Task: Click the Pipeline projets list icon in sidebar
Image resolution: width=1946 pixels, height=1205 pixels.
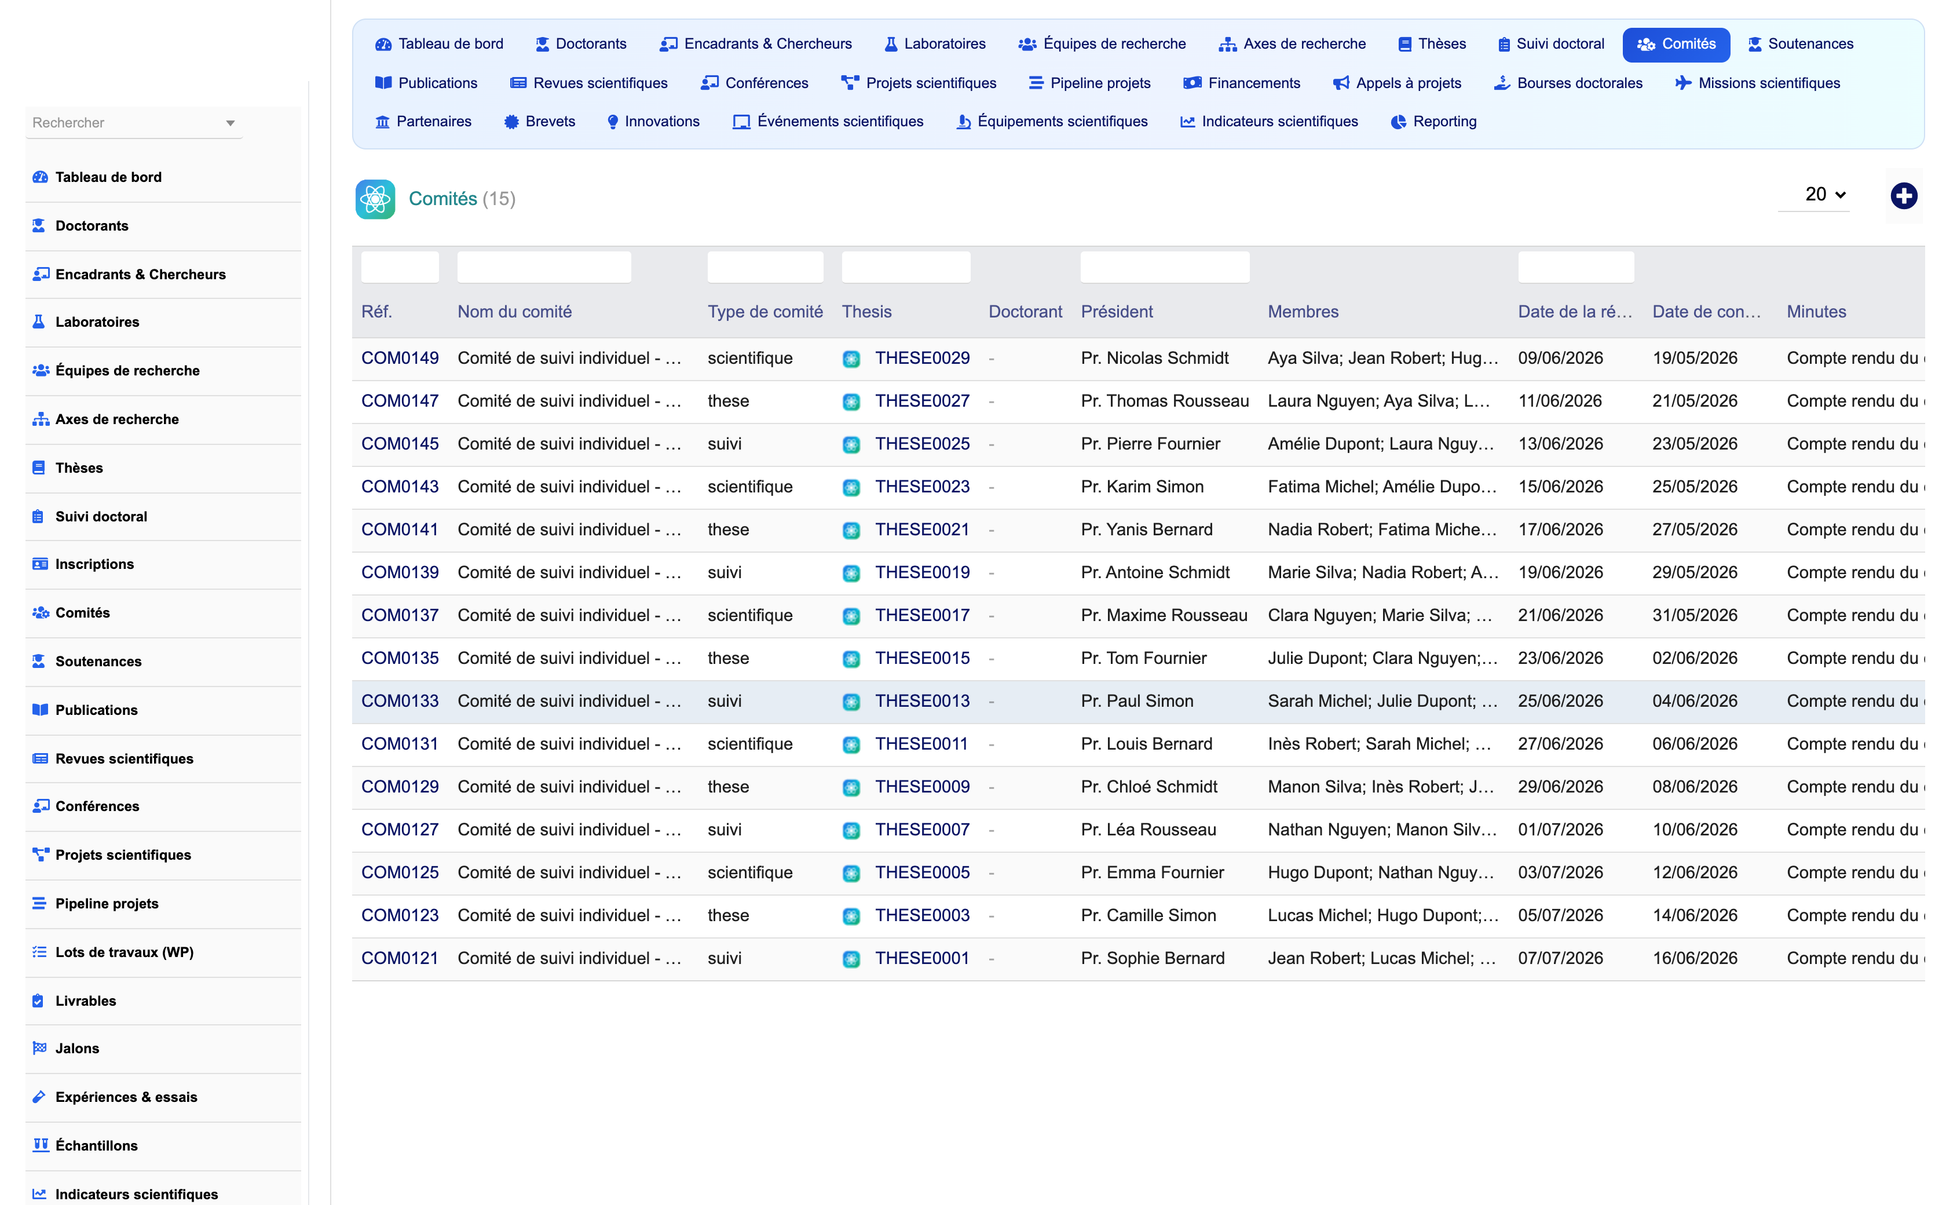Action: 39,904
